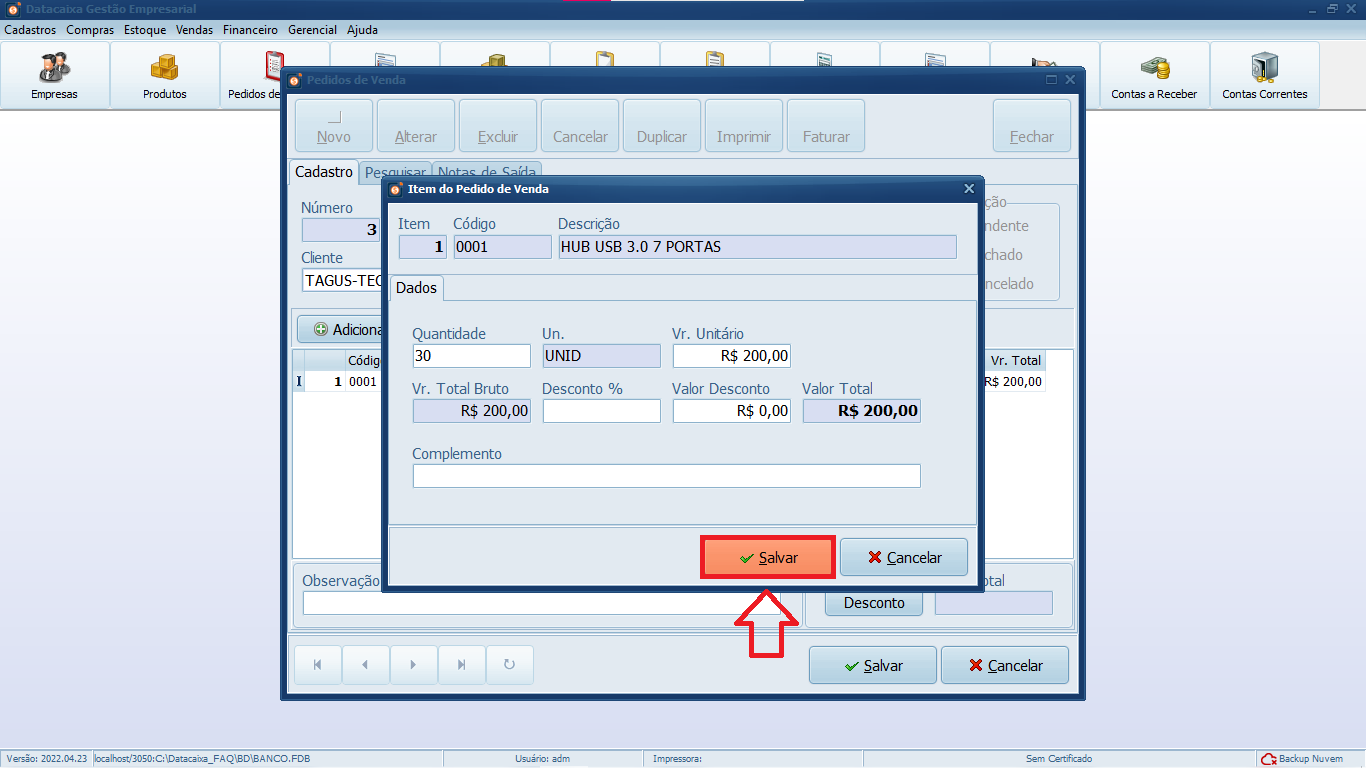The width and height of the screenshot is (1366, 768).
Task: Open Contas a Receber icon
Action: click(x=1154, y=75)
